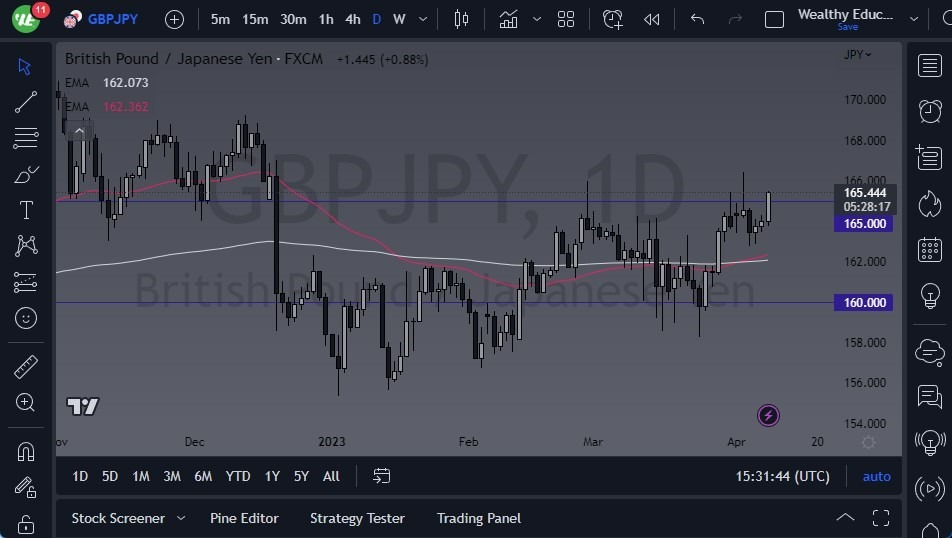The image size is (952, 538).
Task: Open the Stock Screener tab
Action: click(x=118, y=518)
